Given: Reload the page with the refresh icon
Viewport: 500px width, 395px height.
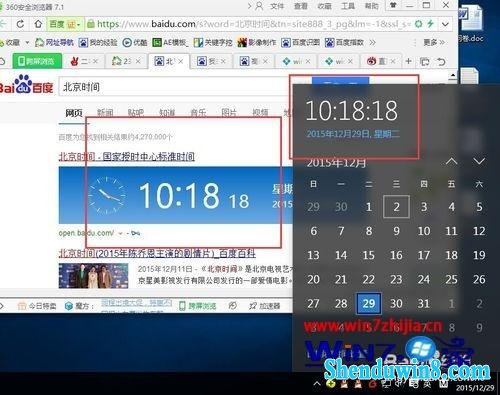Looking at the screenshot, I should 20,24.
